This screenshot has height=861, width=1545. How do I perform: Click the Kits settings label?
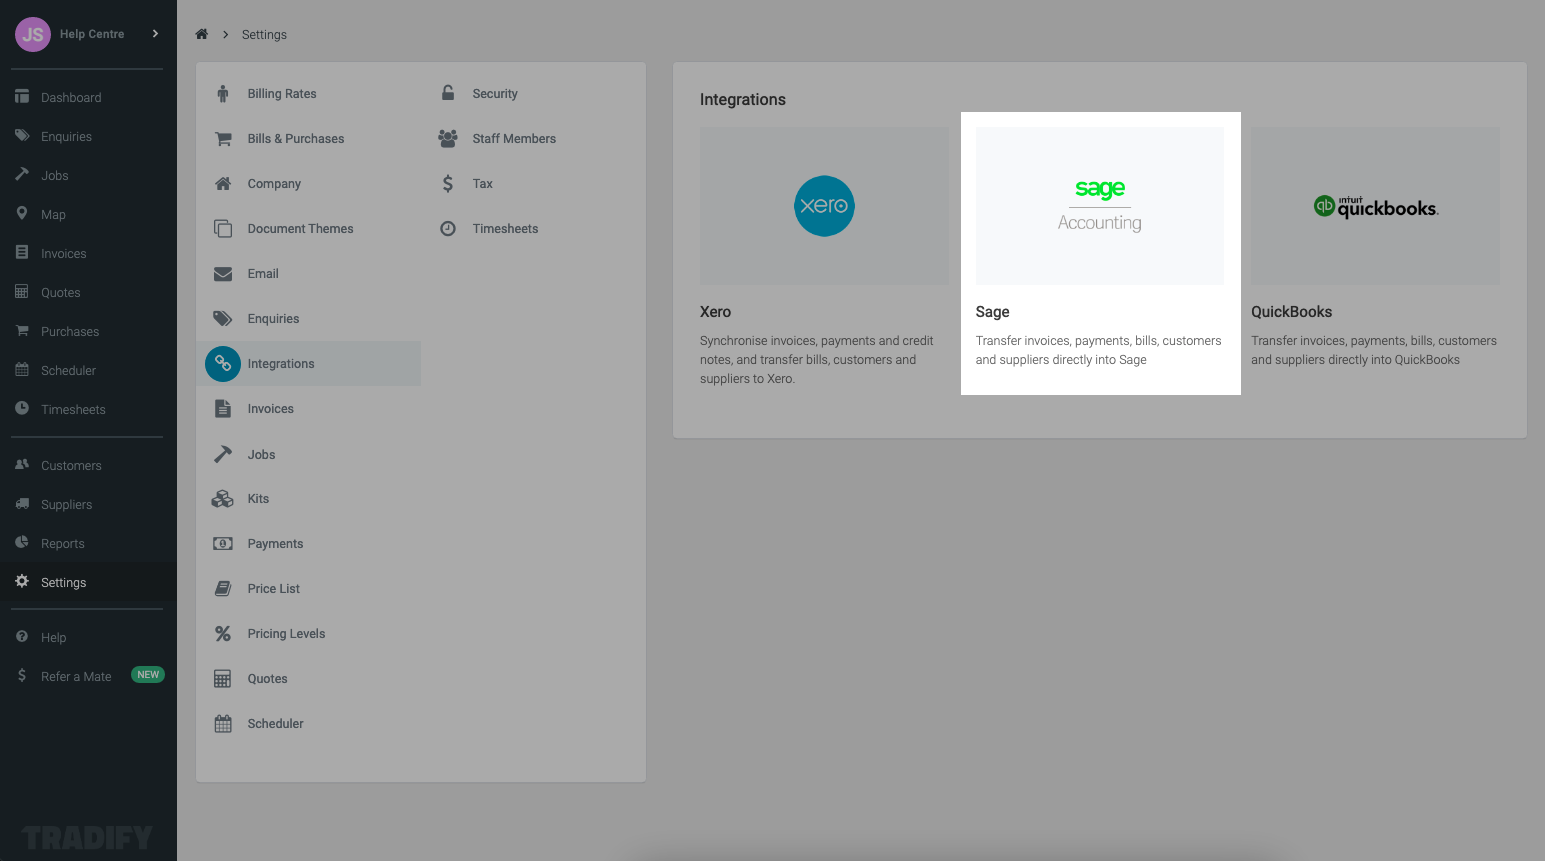point(258,499)
